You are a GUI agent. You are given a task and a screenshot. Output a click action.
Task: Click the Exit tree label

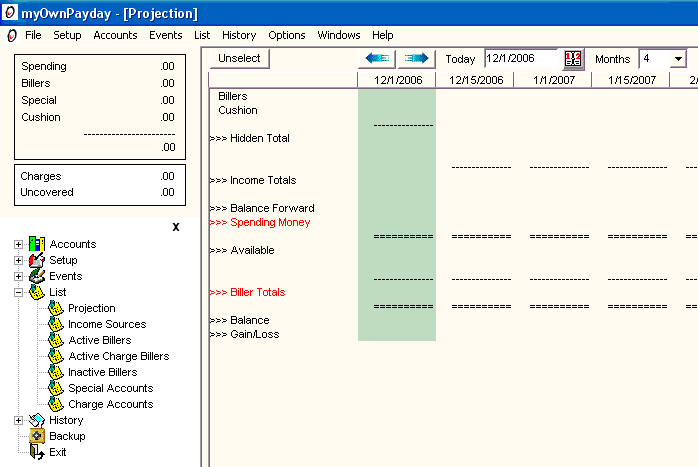tap(57, 452)
